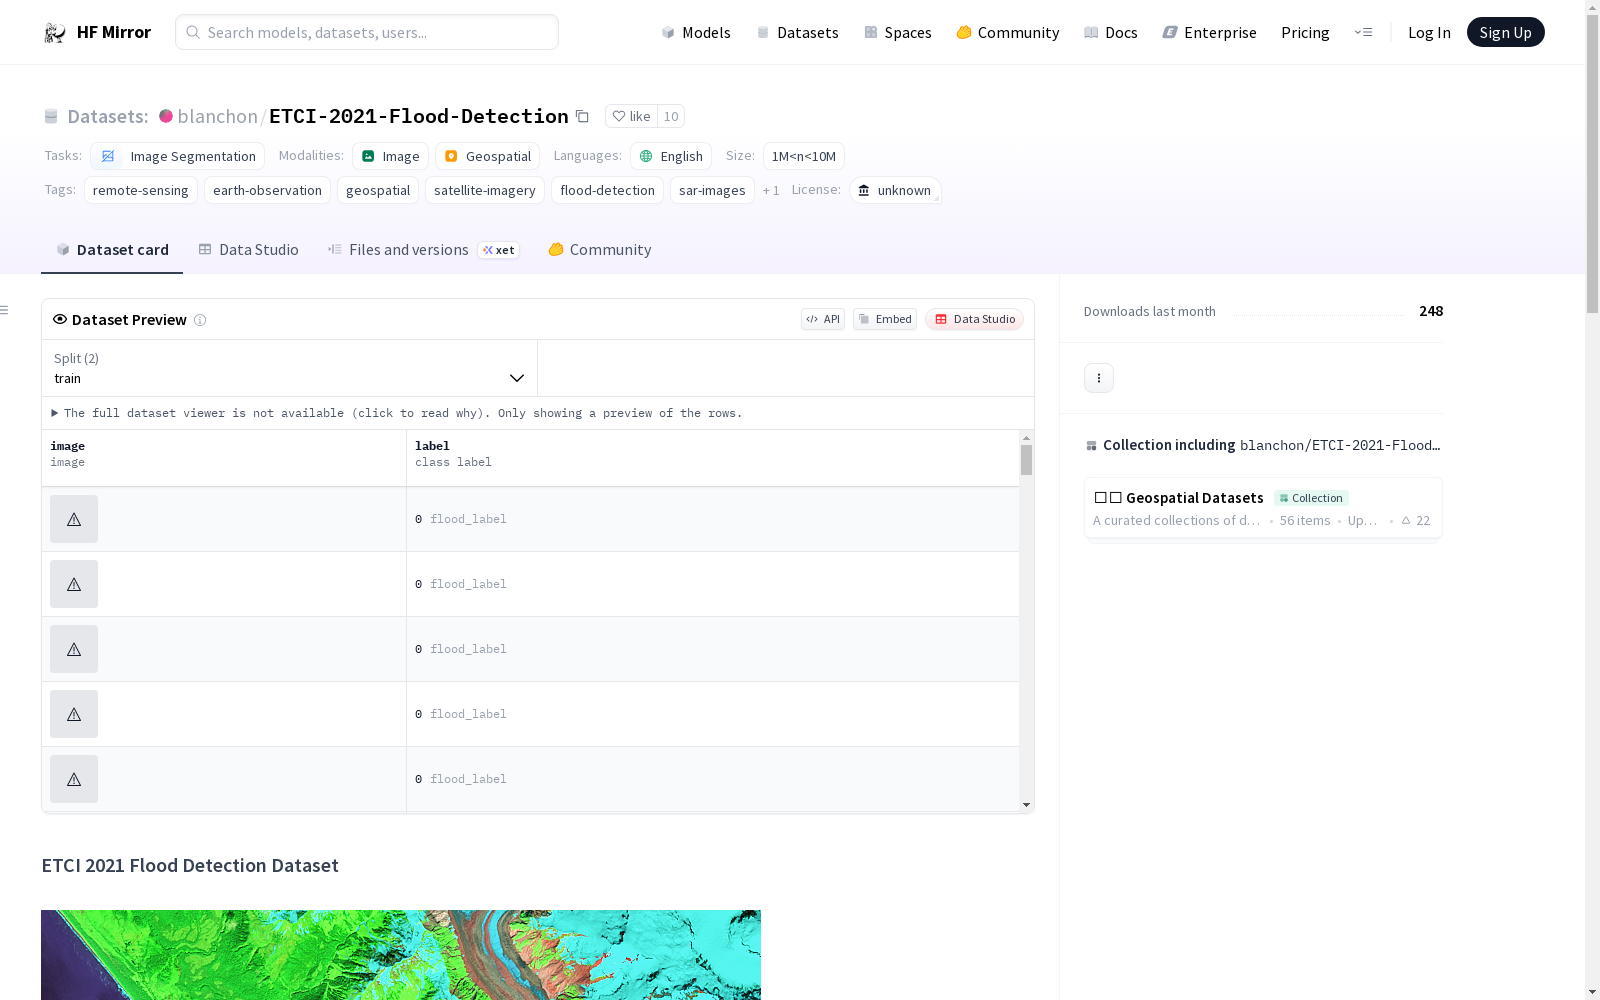Expand the Split train dropdown

289,368
